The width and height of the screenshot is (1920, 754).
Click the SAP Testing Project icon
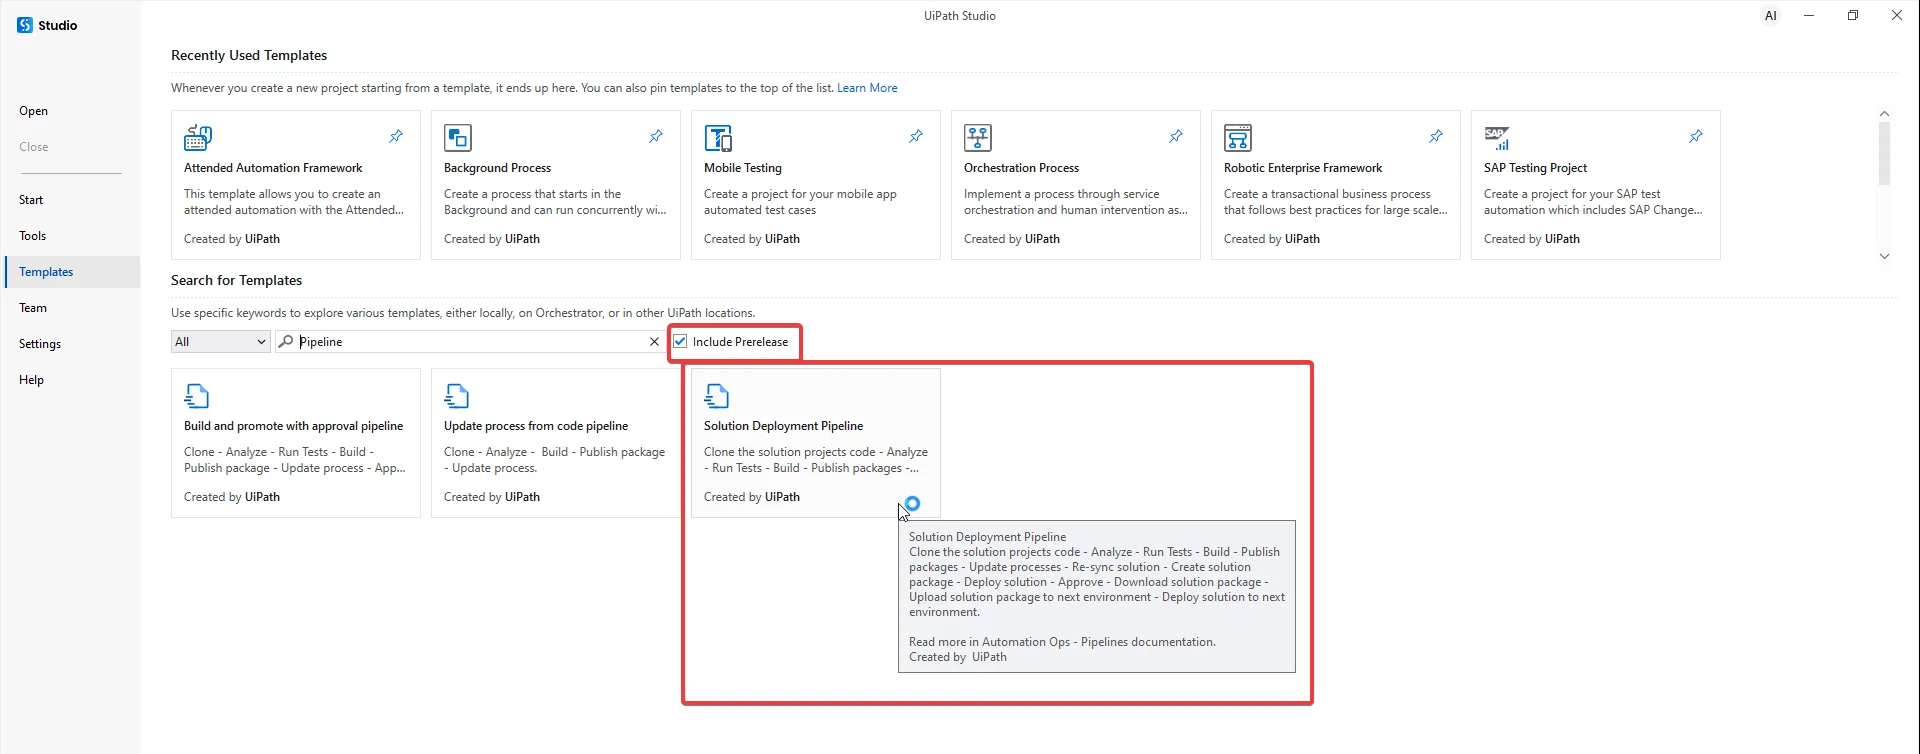pyautogui.click(x=1497, y=138)
